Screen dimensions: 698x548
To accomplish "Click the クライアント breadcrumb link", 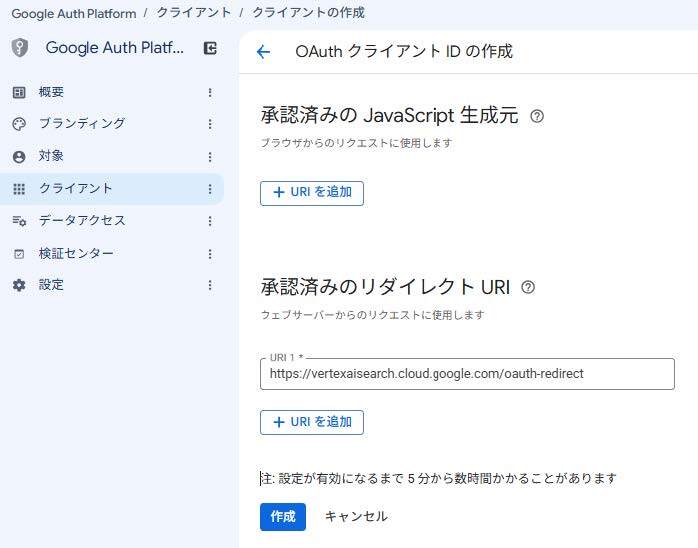I will (x=194, y=13).
